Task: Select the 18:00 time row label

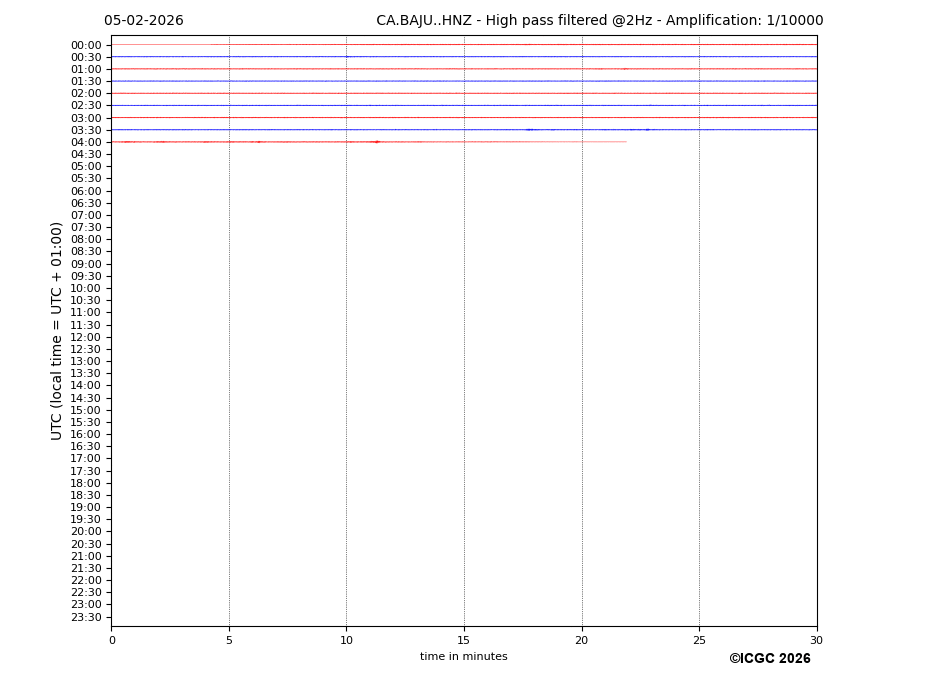Action: (x=86, y=483)
